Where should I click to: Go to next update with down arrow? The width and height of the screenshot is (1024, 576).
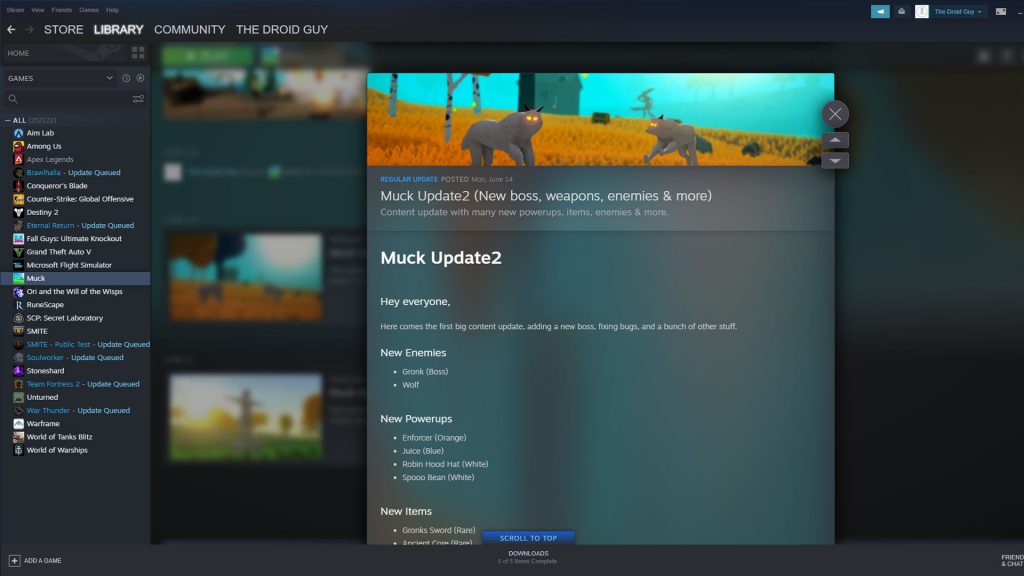click(x=835, y=161)
